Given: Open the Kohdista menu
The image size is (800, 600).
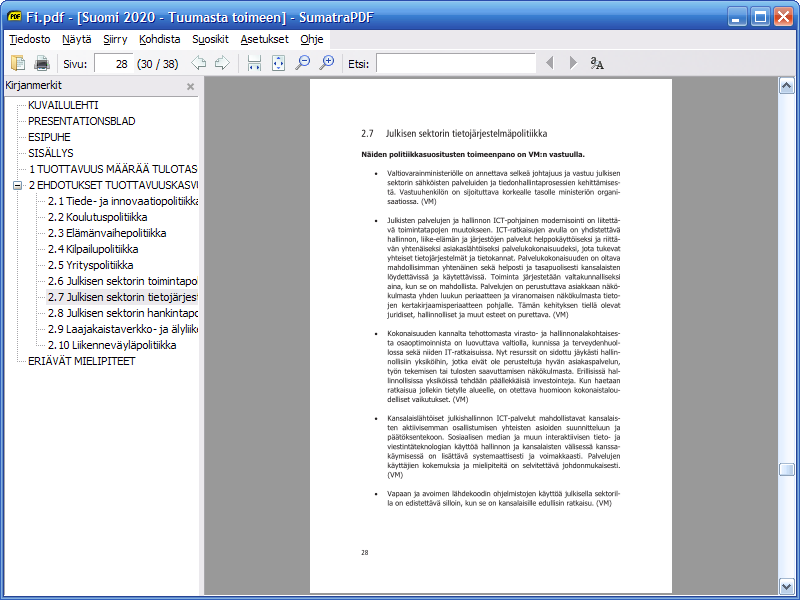Looking at the screenshot, I should pyautogui.click(x=159, y=39).
